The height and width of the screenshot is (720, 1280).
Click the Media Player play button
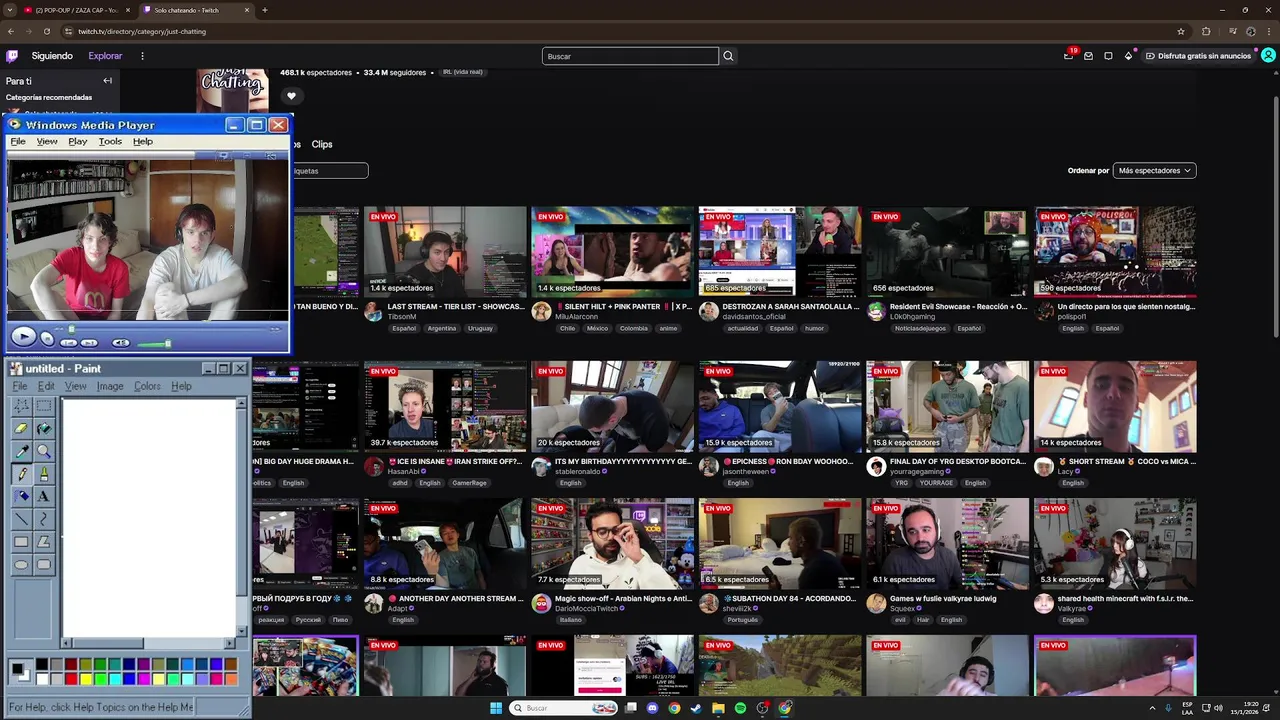(23, 338)
